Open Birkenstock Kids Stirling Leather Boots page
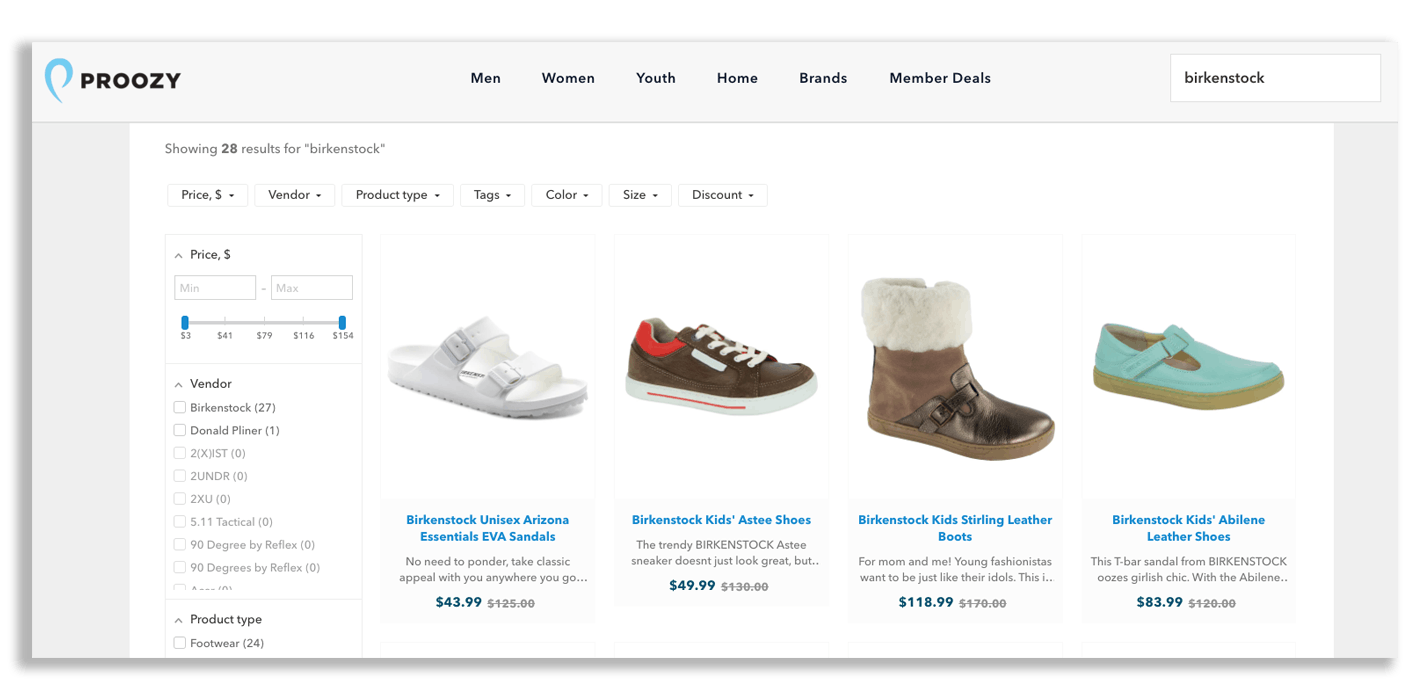 tap(954, 527)
